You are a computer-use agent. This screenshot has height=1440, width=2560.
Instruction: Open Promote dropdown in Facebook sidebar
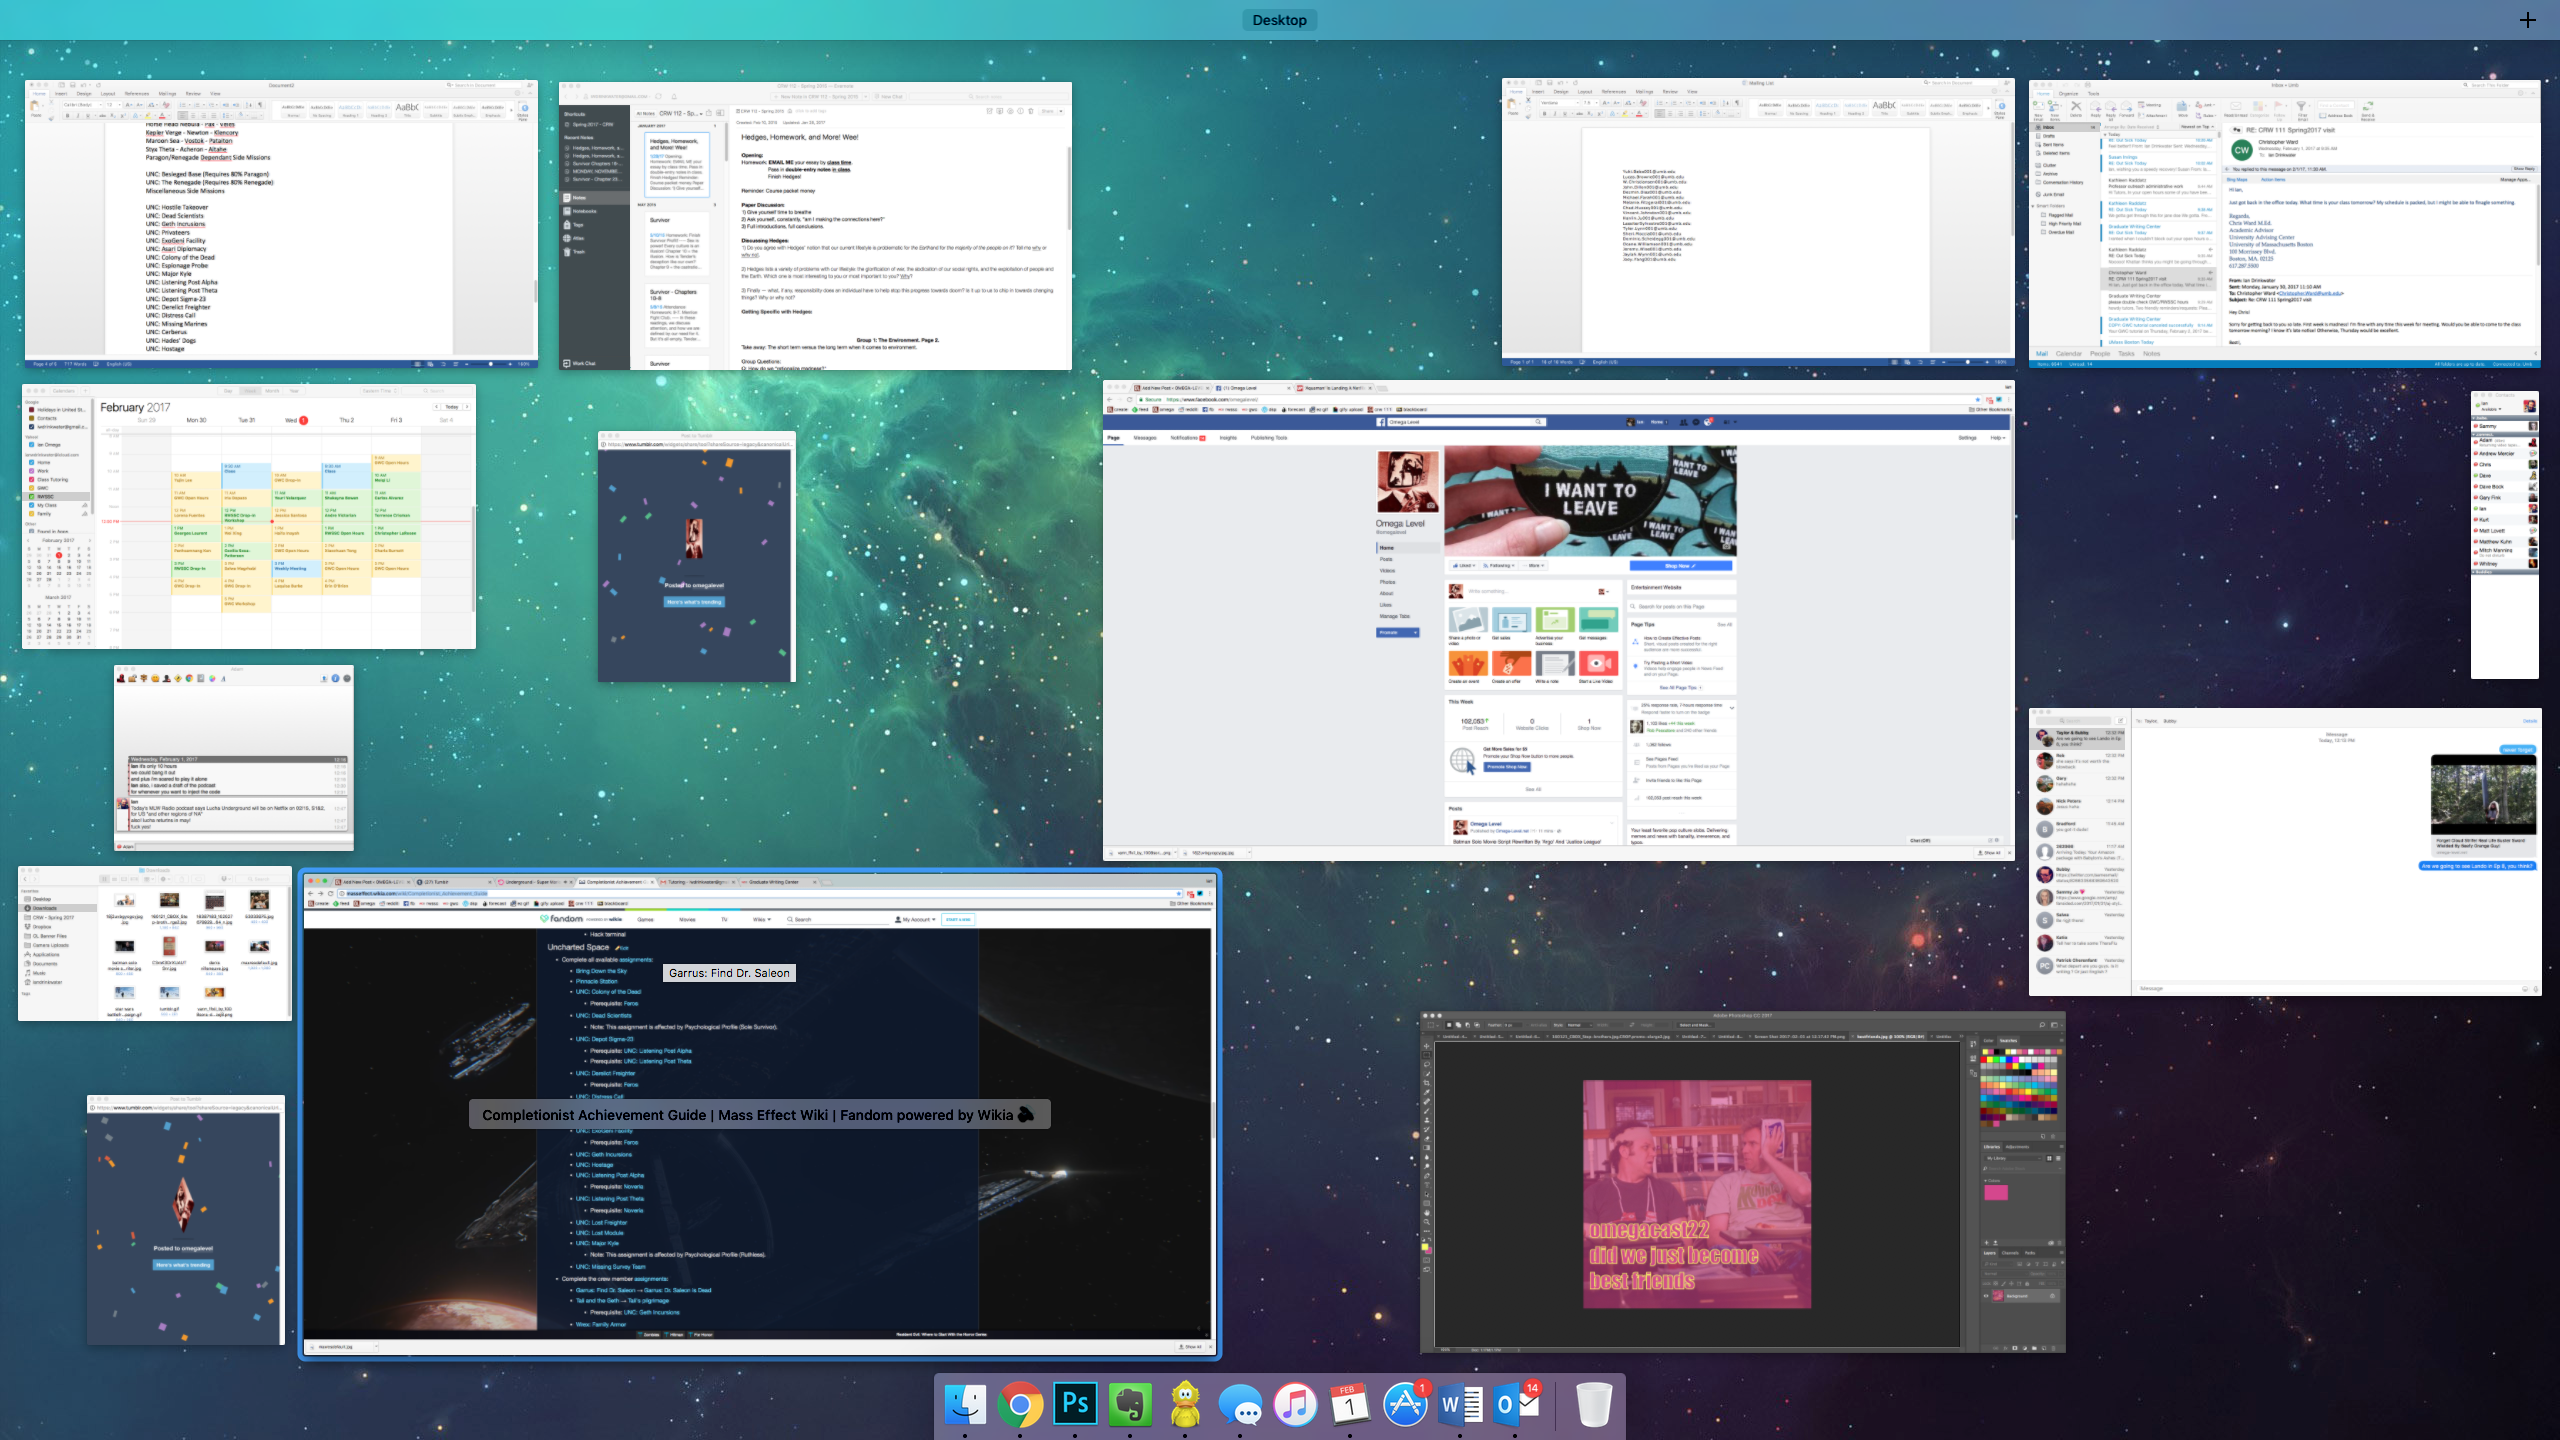click(1398, 632)
